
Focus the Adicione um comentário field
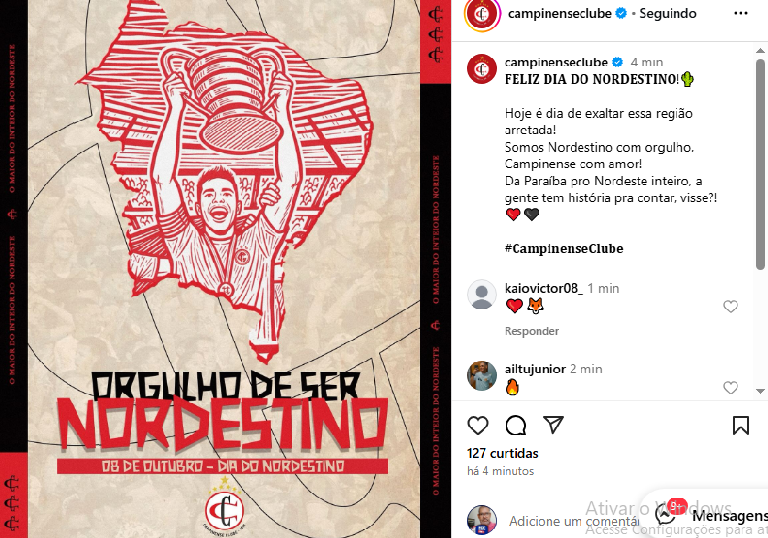click(574, 521)
